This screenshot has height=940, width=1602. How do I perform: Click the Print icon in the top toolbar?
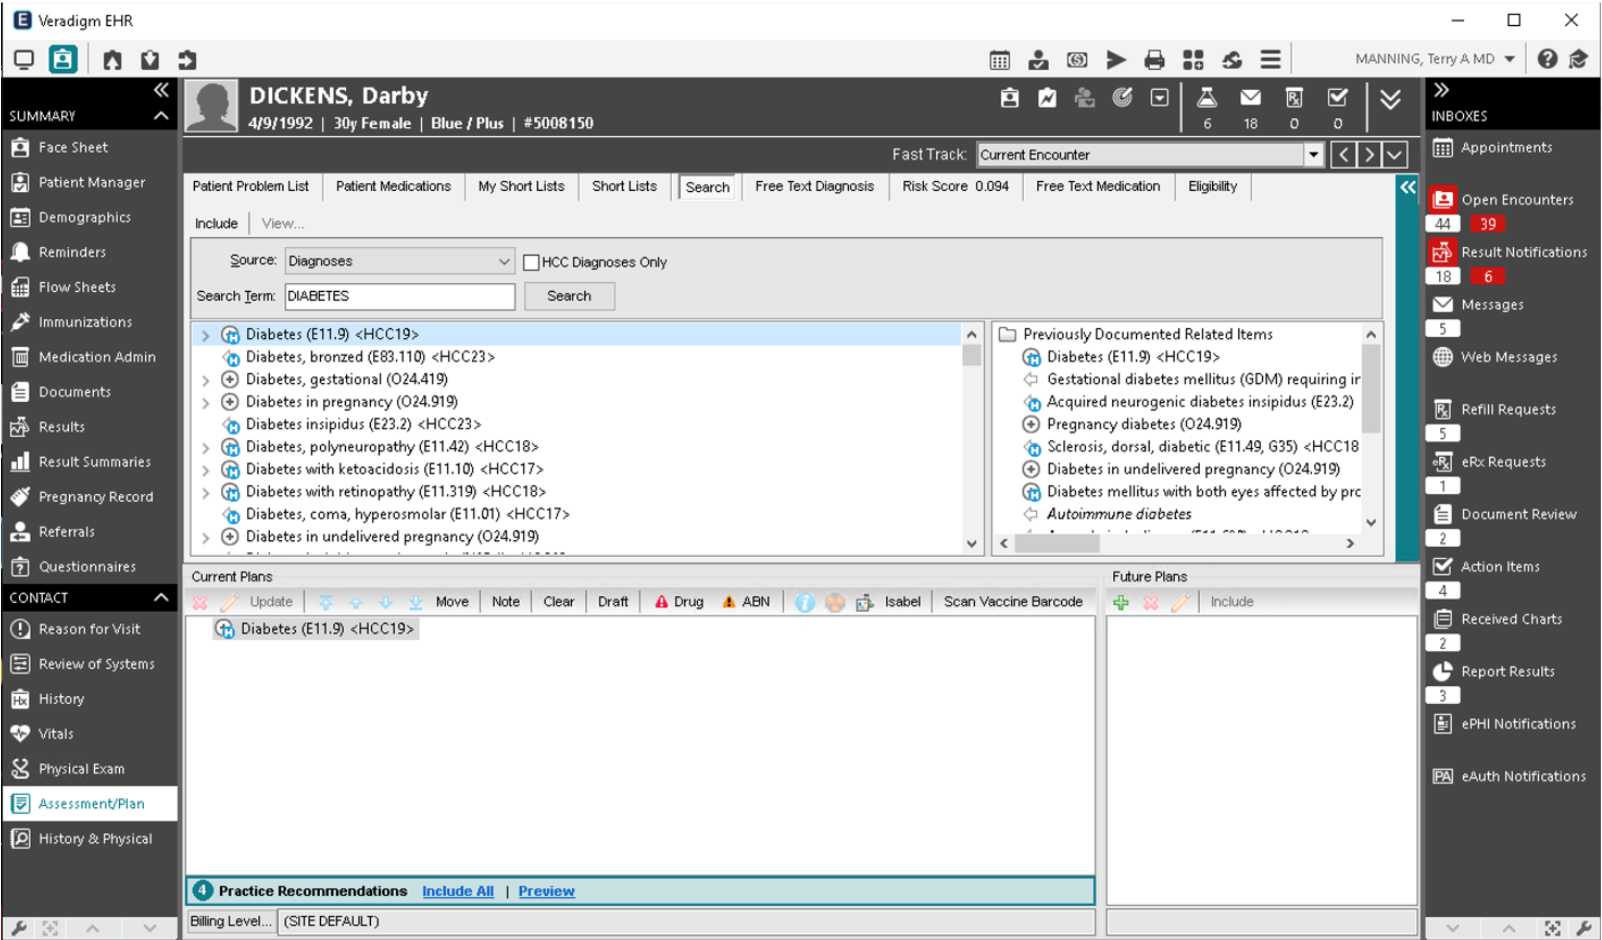(1155, 59)
